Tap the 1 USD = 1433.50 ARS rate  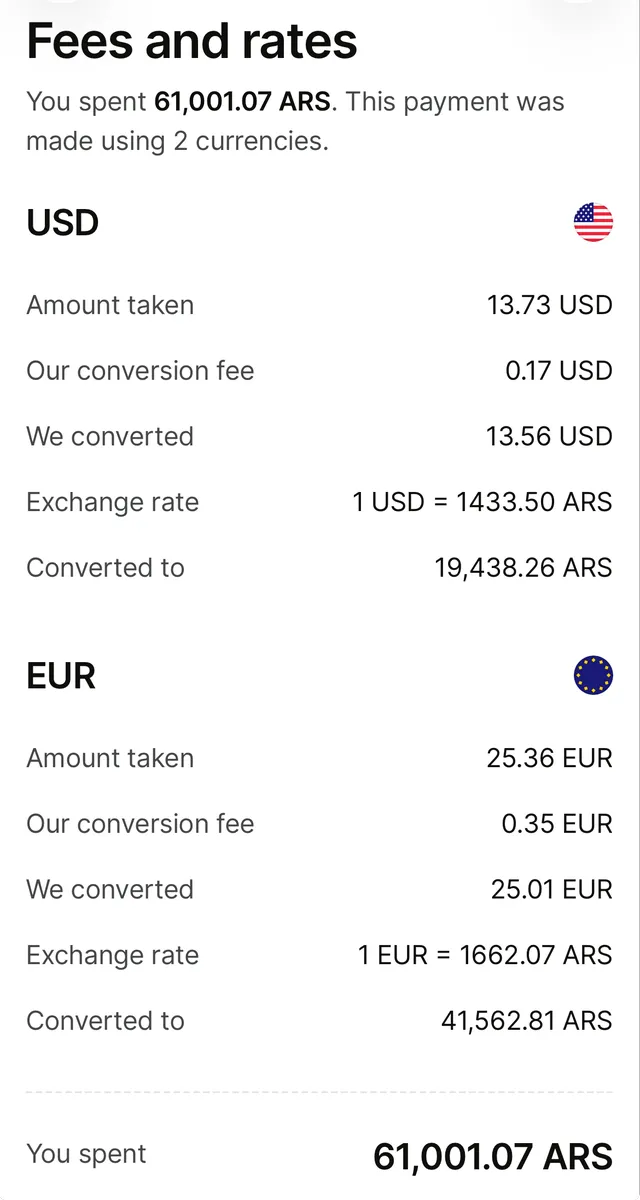click(482, 502)
